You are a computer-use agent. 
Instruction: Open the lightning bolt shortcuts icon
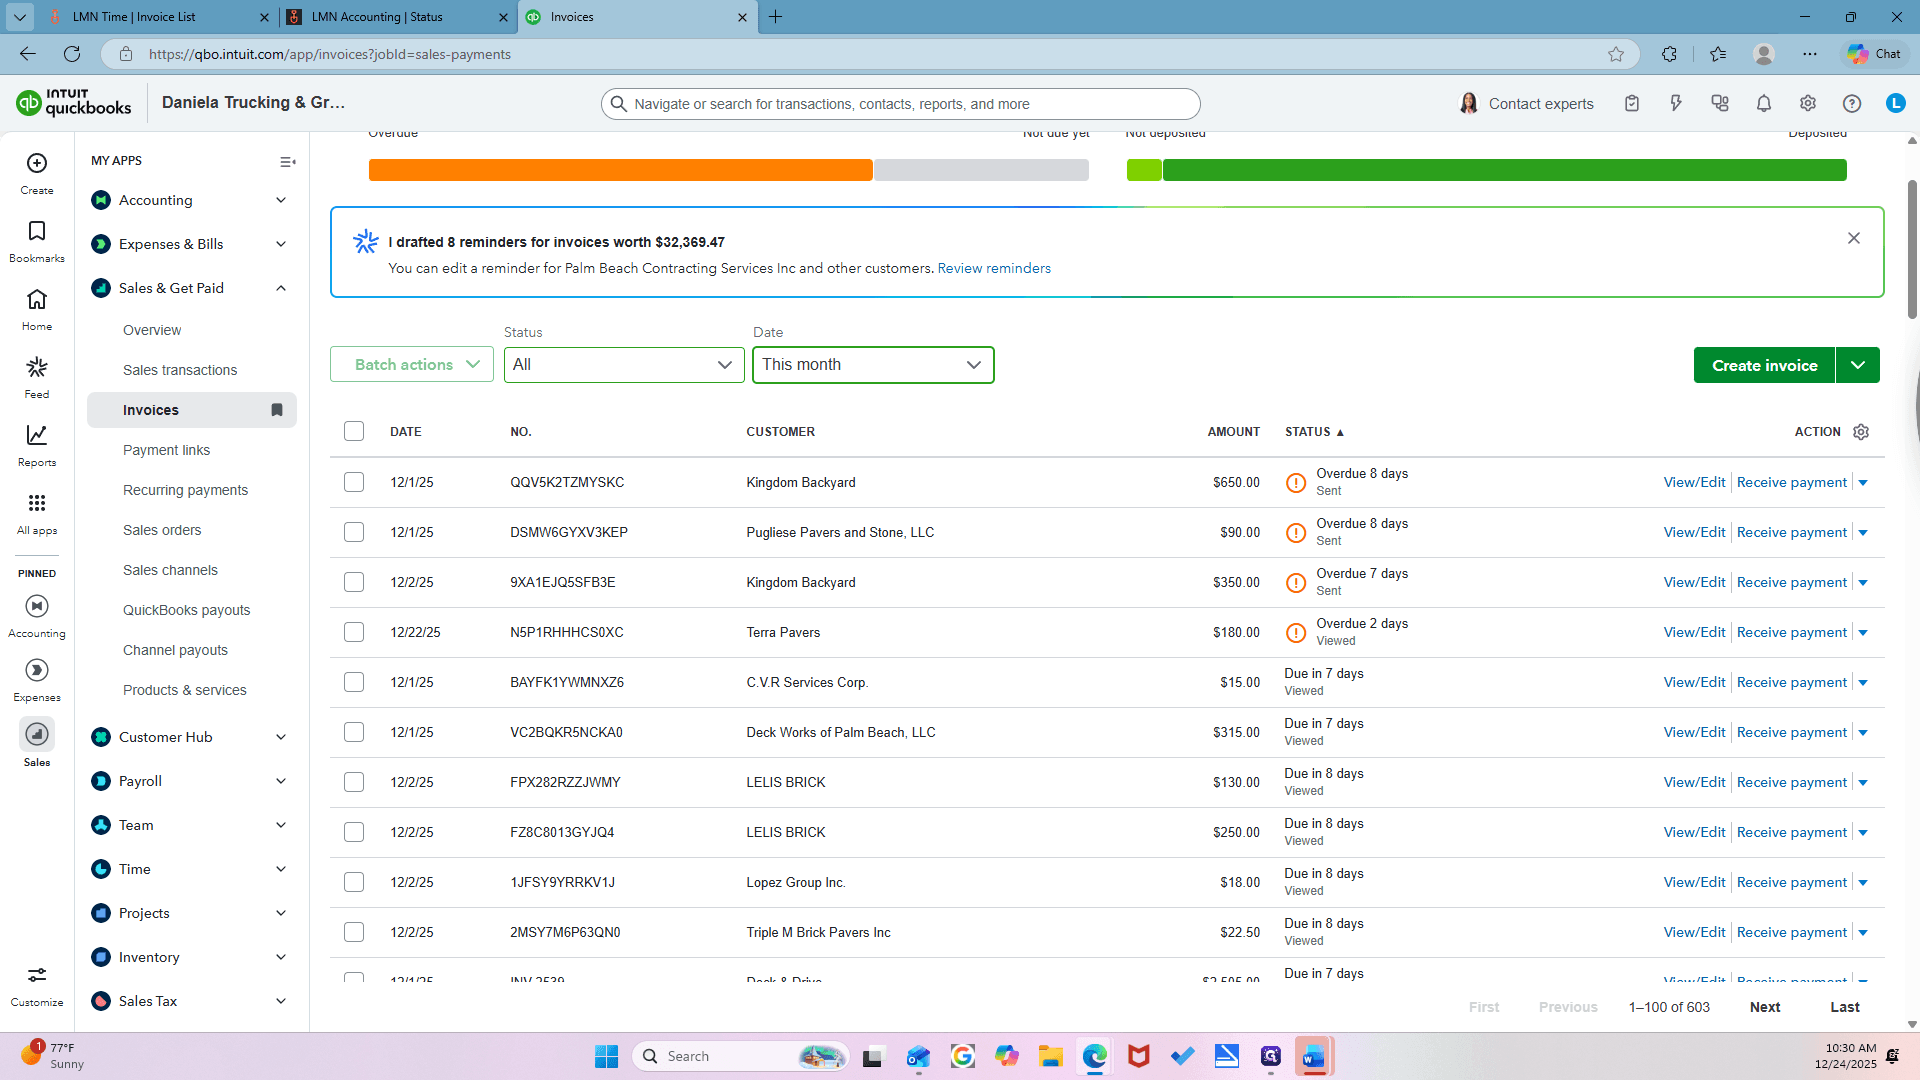point(1676,103)
